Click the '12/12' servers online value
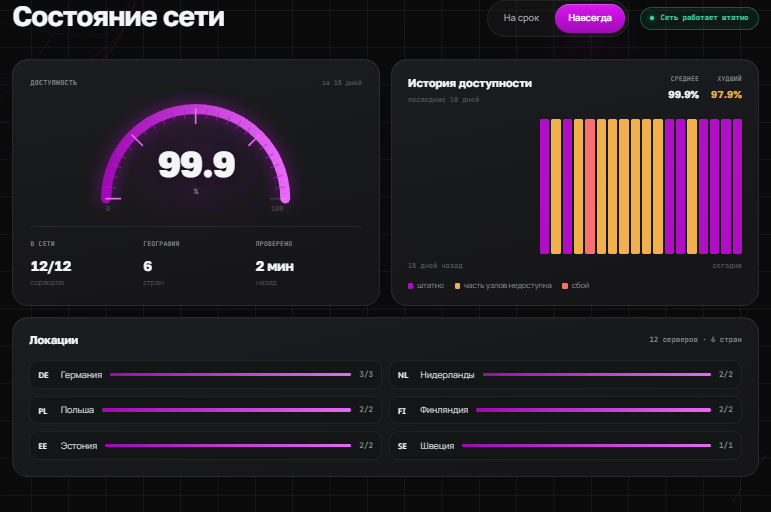 coord(51,266)
